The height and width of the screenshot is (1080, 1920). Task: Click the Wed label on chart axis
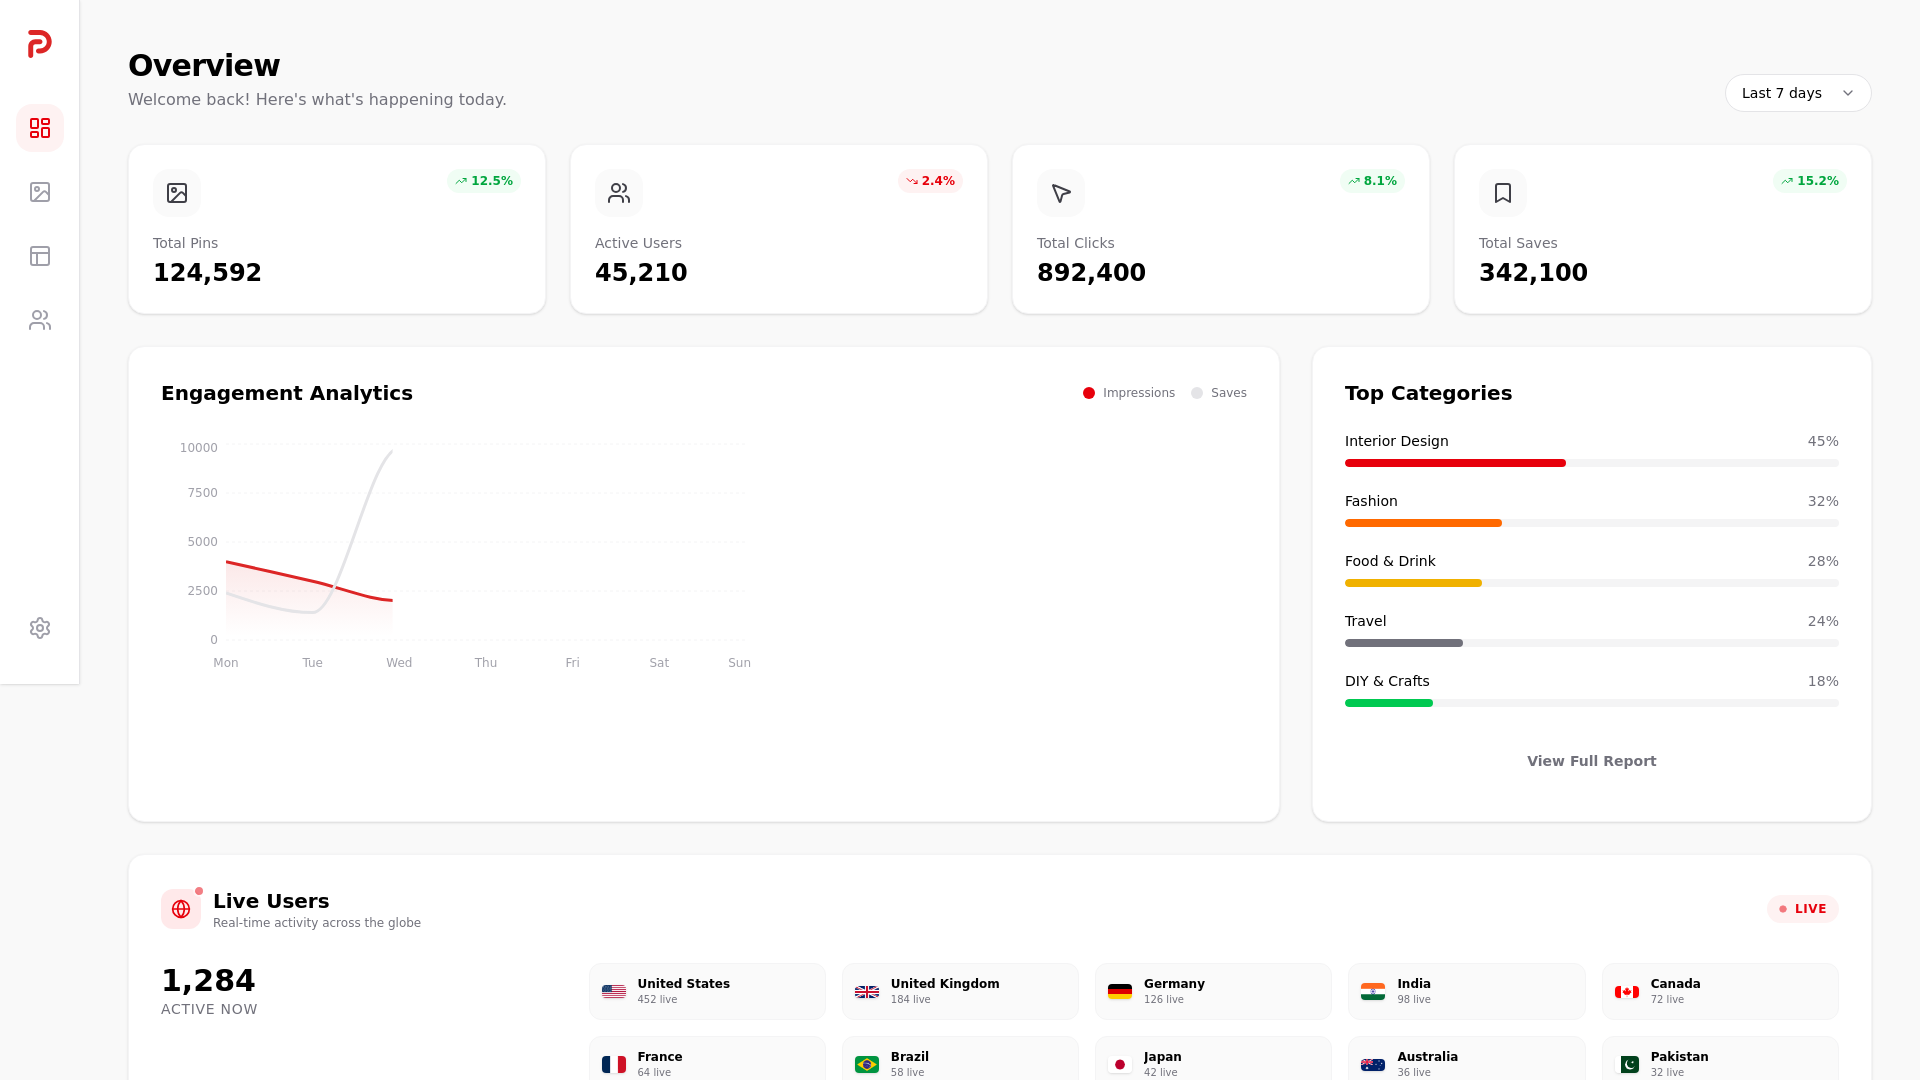point(399,663)
